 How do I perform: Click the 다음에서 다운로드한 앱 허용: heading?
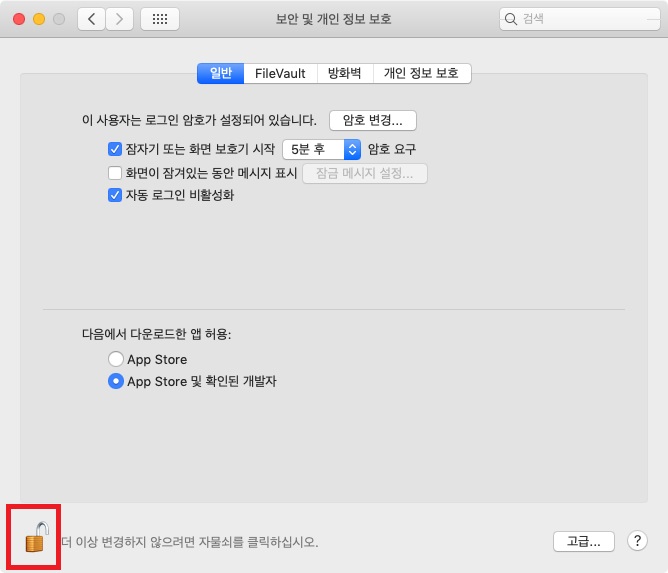tap(156, 334)
